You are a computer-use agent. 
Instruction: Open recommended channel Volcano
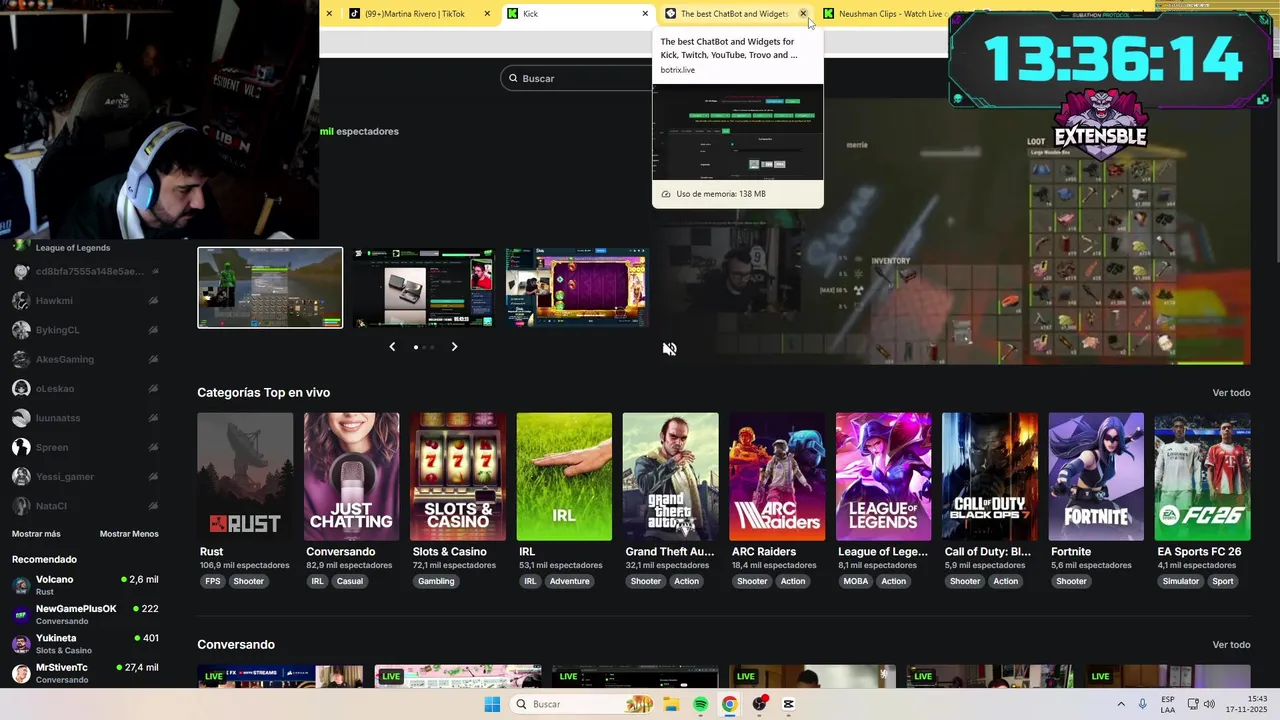86,586
